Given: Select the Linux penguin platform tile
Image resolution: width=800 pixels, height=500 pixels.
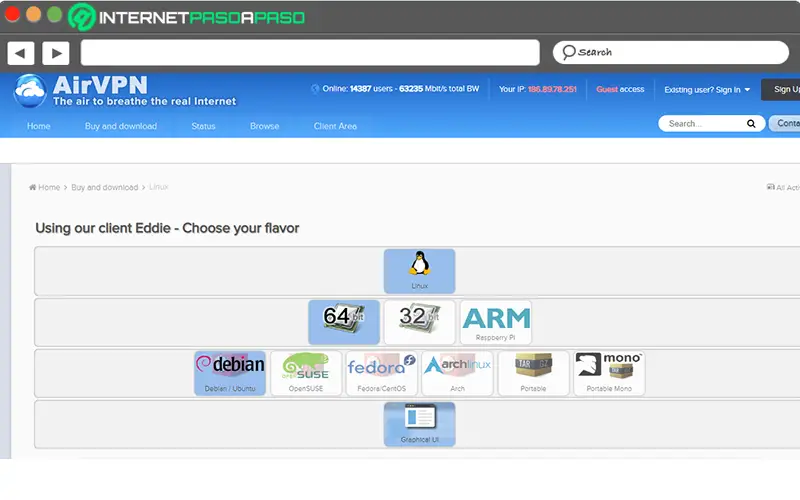Looking at the screenshot, I should click(419, 271).
